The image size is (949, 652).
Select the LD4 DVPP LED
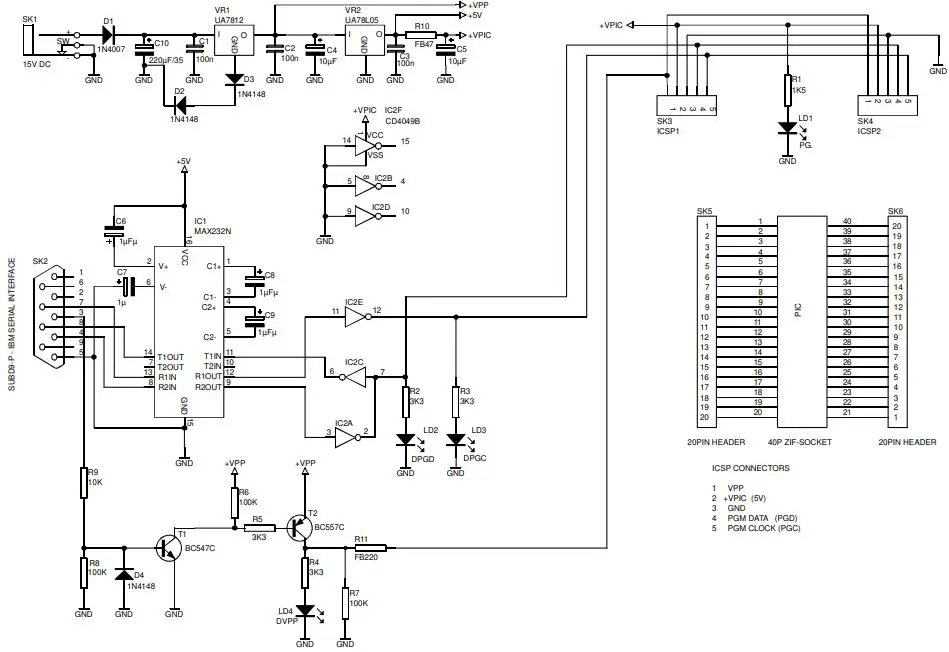tap(304, 611)
